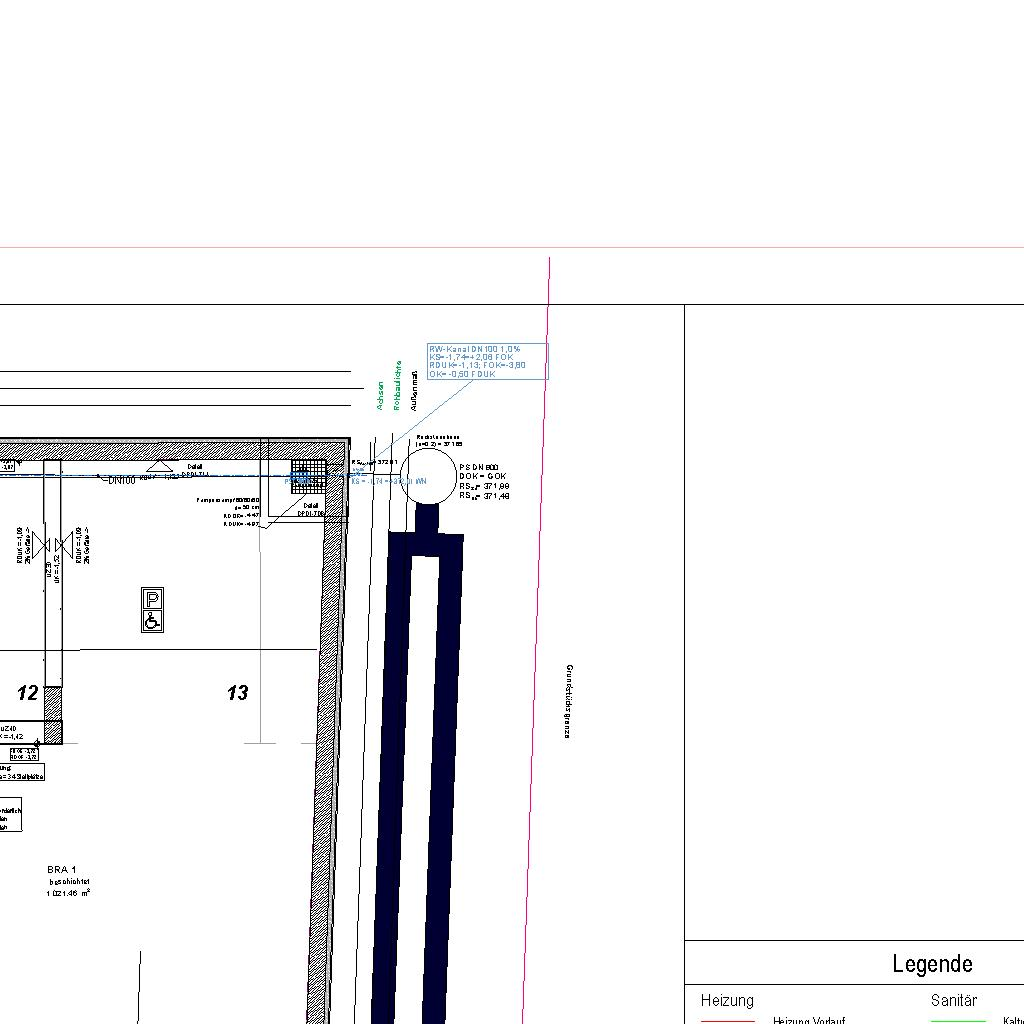Click parking space number 13

click(x=237, y=693)
